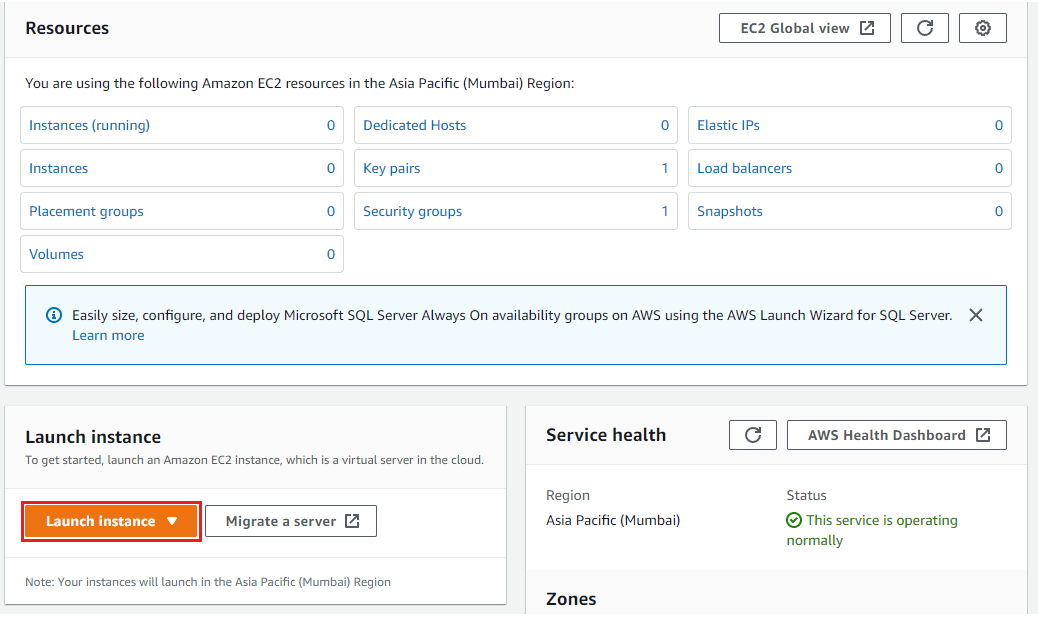Open Resources settings gear

982,28
